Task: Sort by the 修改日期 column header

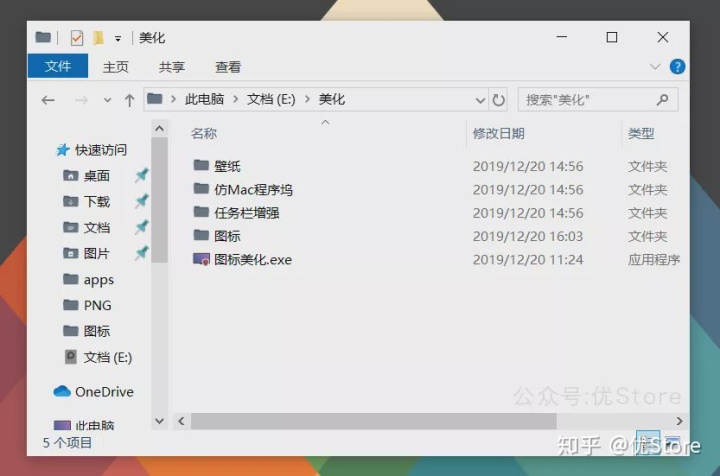Action: pos(498,134)
